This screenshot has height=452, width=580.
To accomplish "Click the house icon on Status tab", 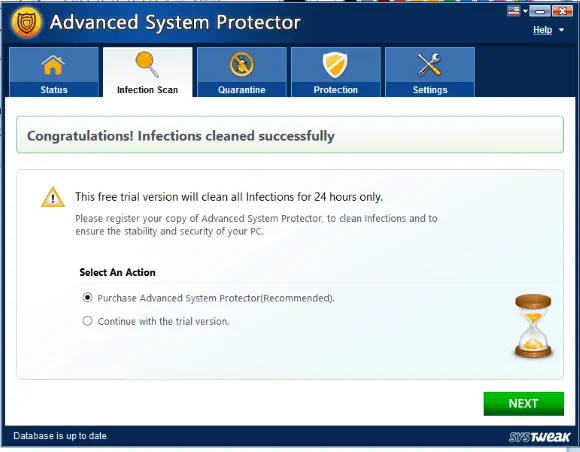I will click(x=53, y=65).
